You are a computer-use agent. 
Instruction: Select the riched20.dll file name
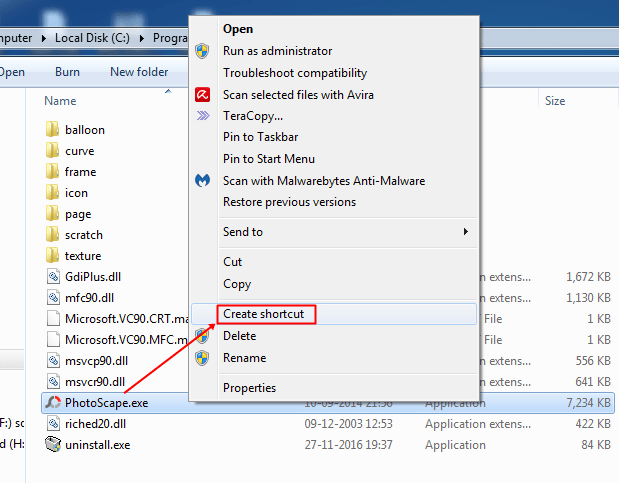click(x=95, y=424)
